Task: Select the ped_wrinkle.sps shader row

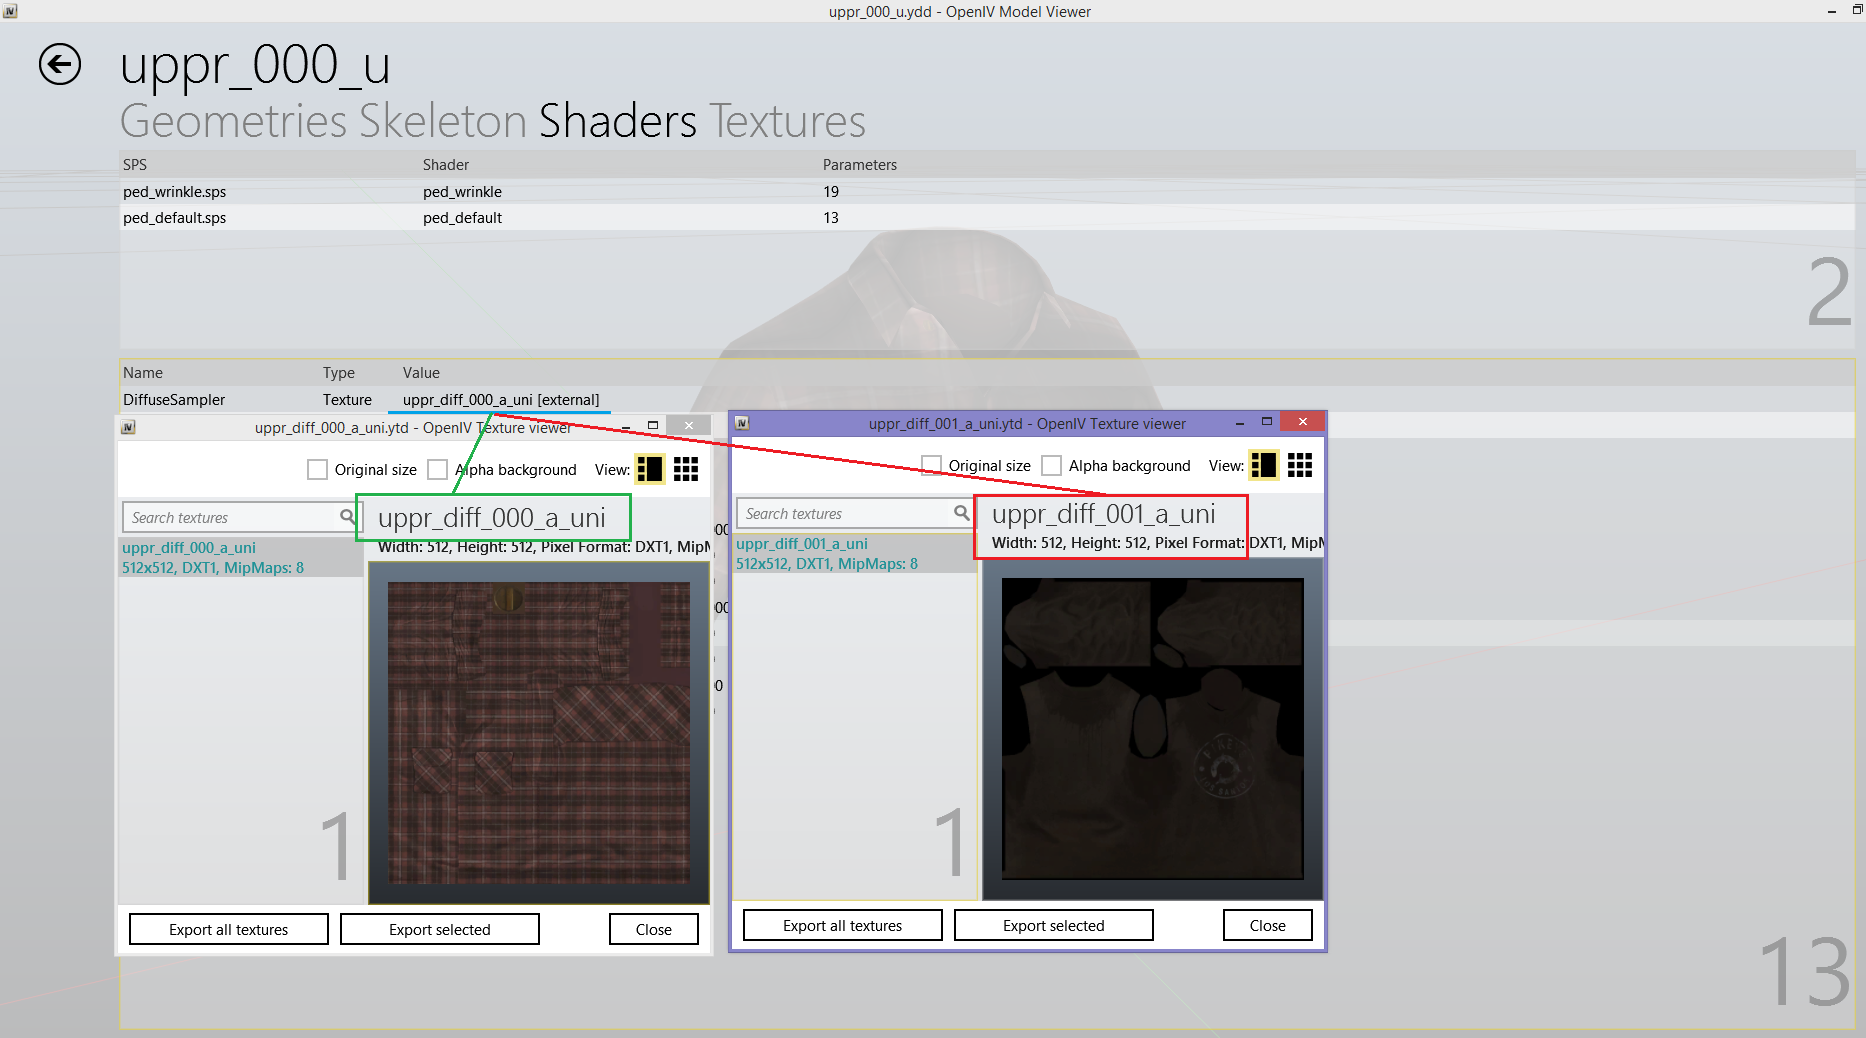Action: coord(175,192)
